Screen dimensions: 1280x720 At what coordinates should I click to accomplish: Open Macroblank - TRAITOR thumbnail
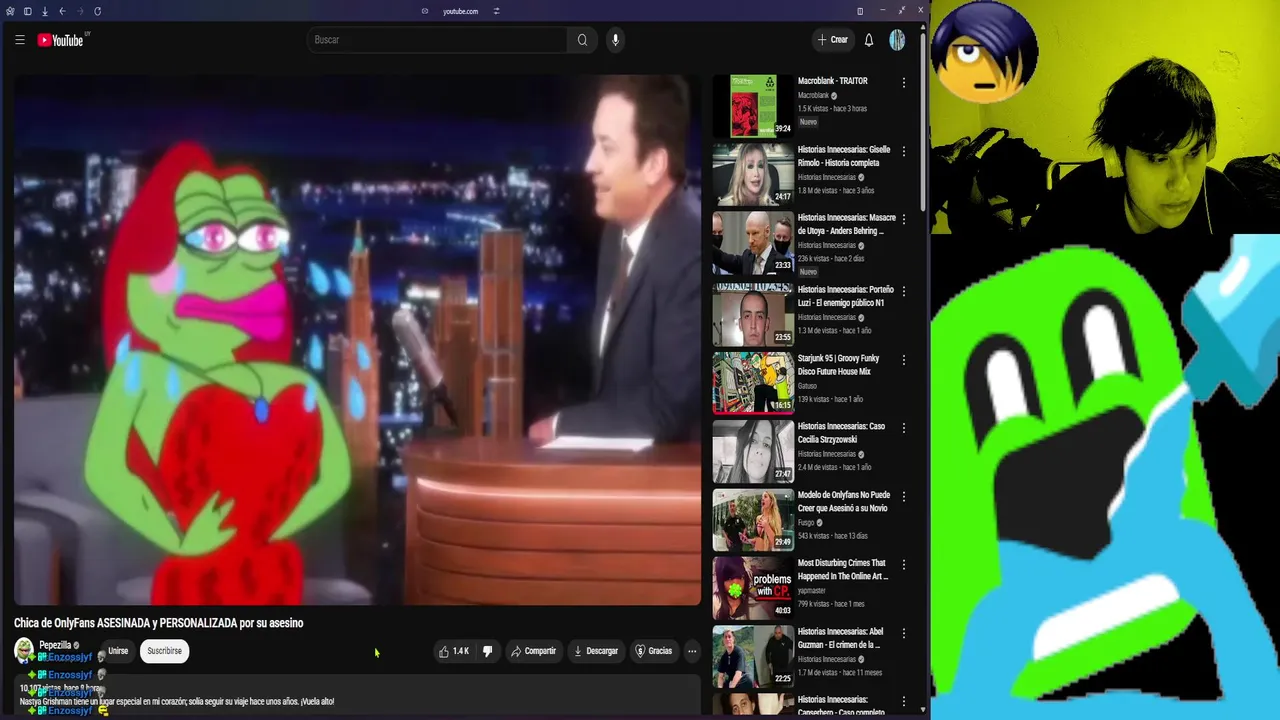pyautogui.click(x=753, y=105)
